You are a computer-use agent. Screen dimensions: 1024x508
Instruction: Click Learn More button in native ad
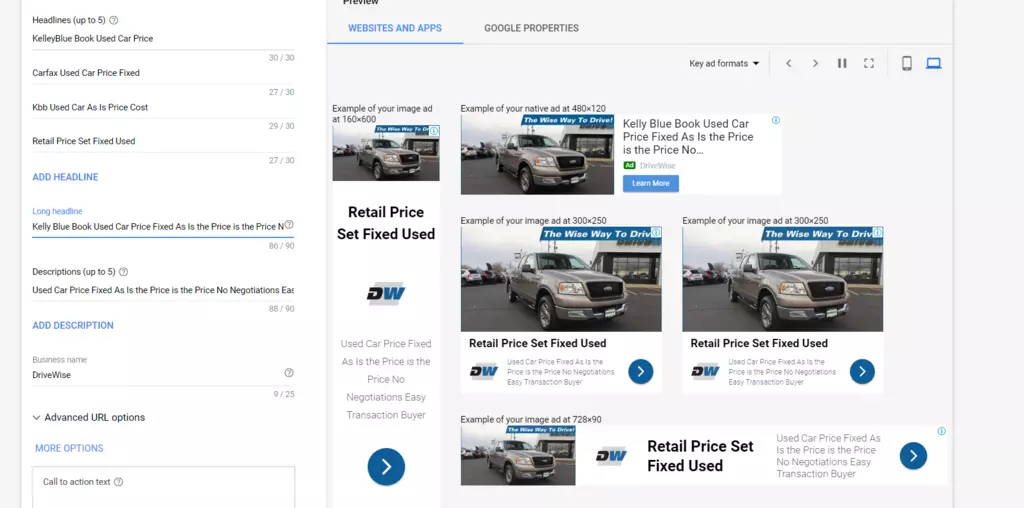[x=651, y=183]
